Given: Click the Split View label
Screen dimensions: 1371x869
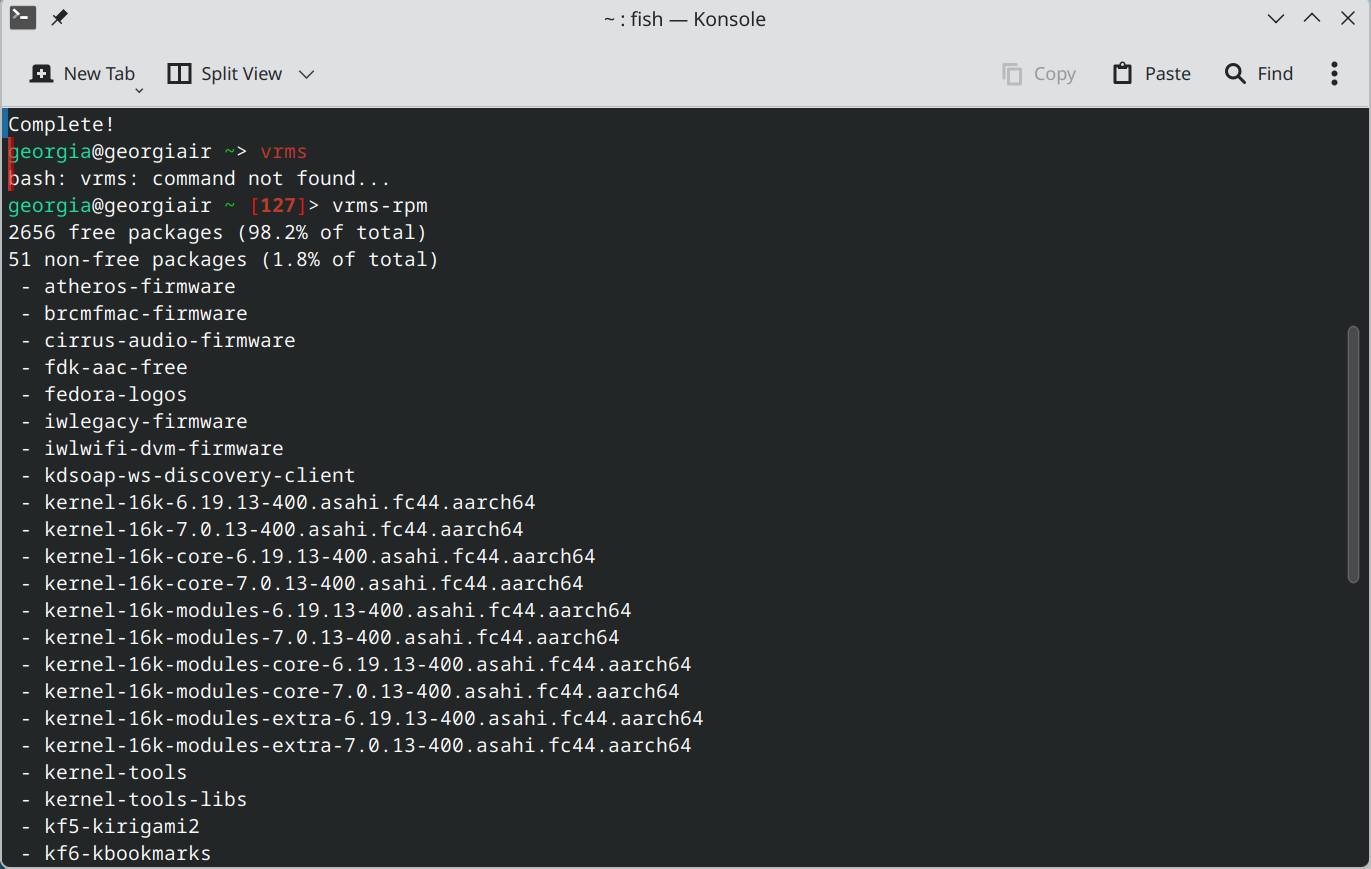Looking at the screenshot, I should pyautogui.click(x=242, y=73).
